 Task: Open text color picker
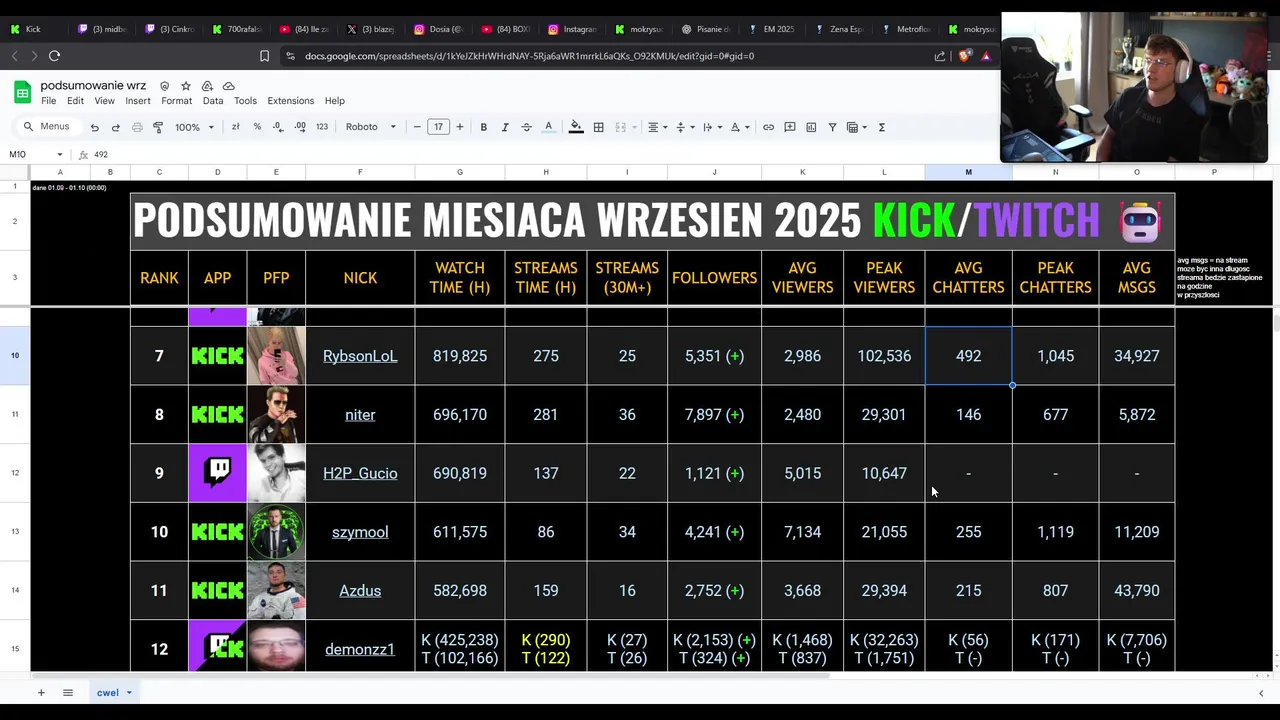pyautogui.click(x=548, y=127)
